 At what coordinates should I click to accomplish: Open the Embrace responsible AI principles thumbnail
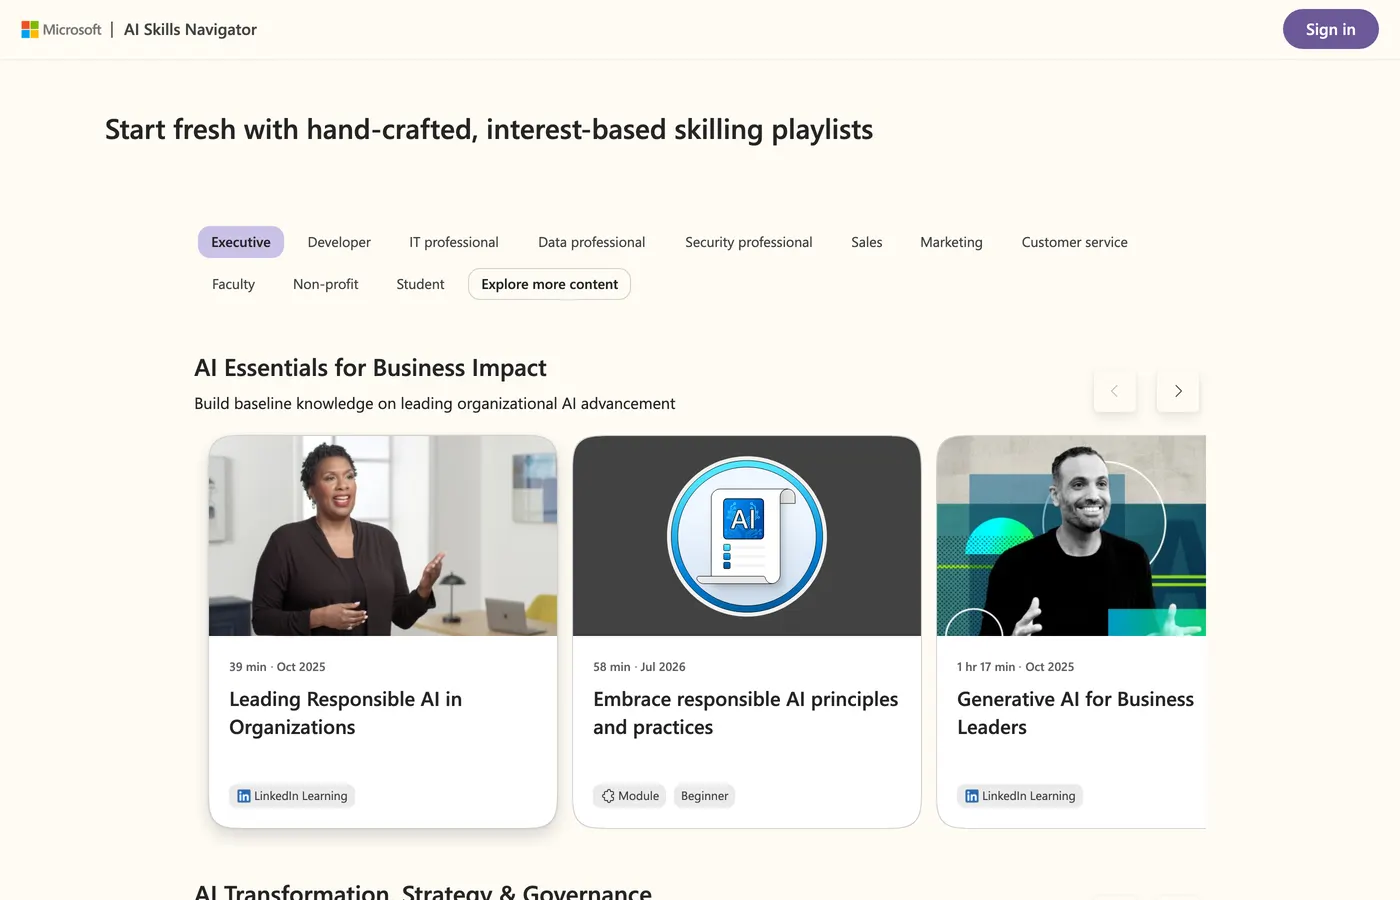click(747, 536)
